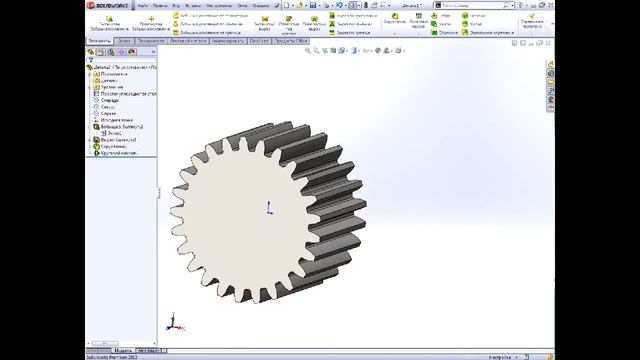Viewport: 640px width, 360px height.
Task: Select the Справа plane in tree
Action: click(x=108, y=113)
